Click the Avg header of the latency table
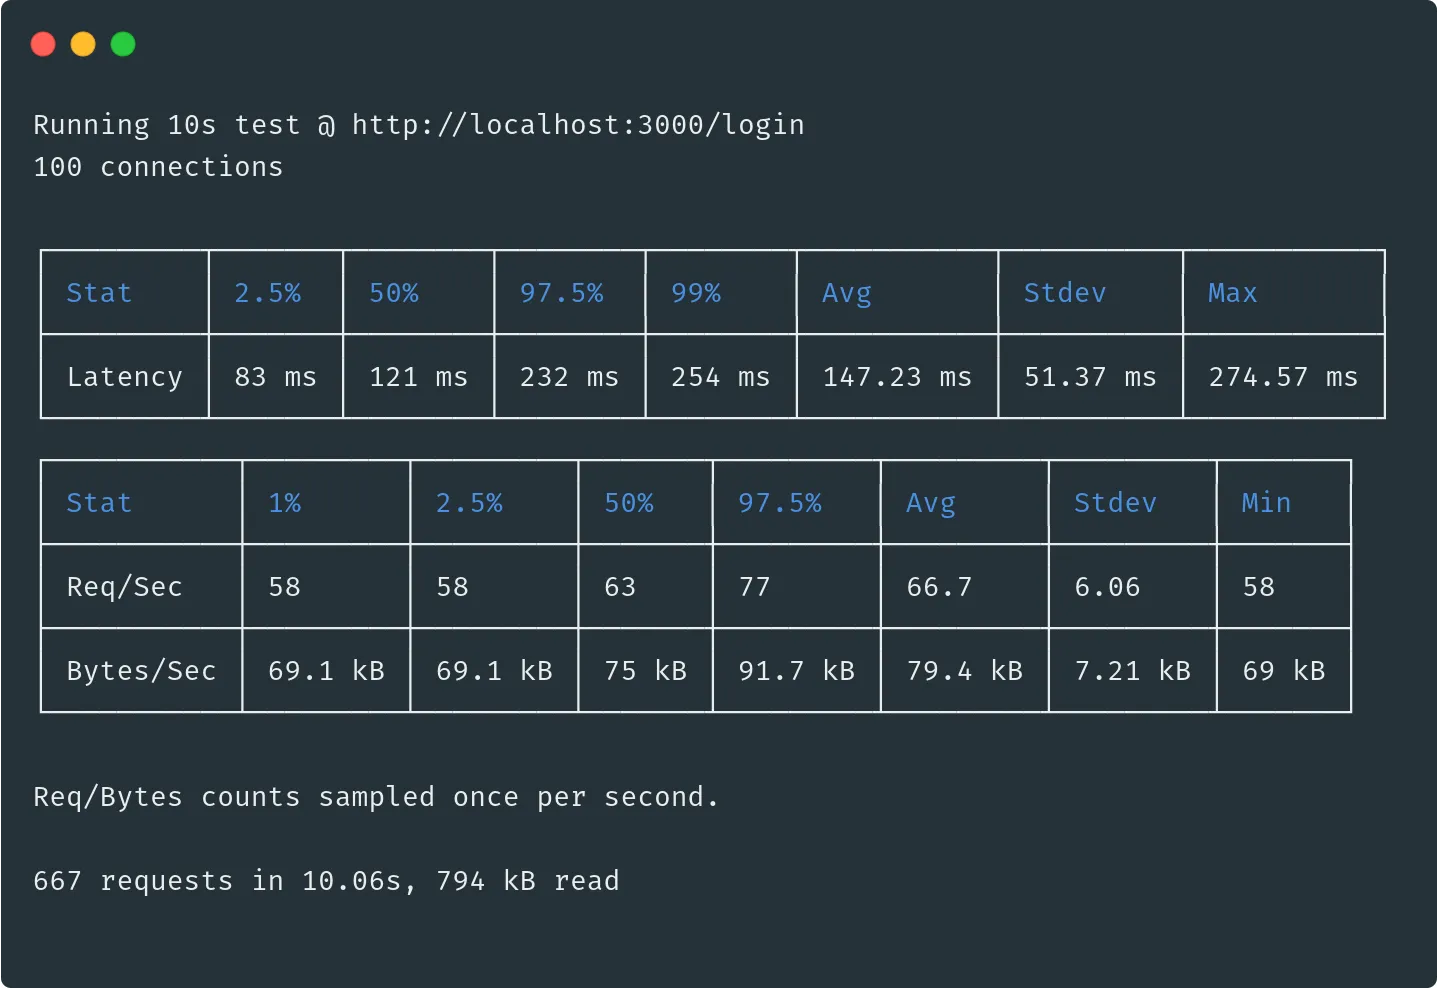 [846, 292]
